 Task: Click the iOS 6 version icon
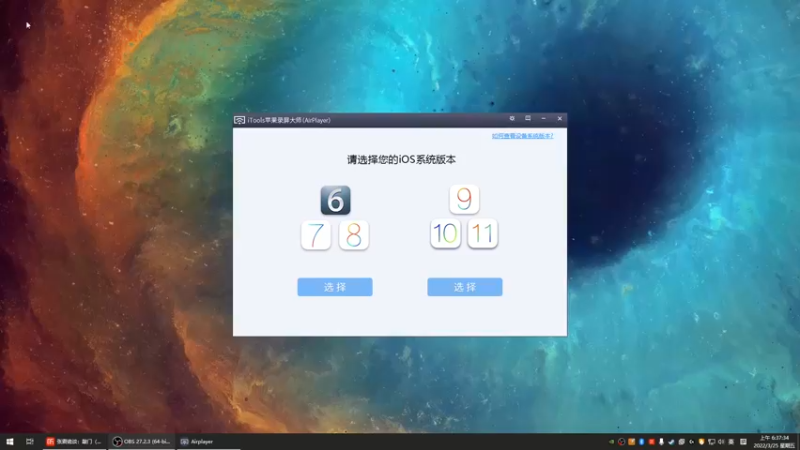pyautogui.click(x=335, y=200)
